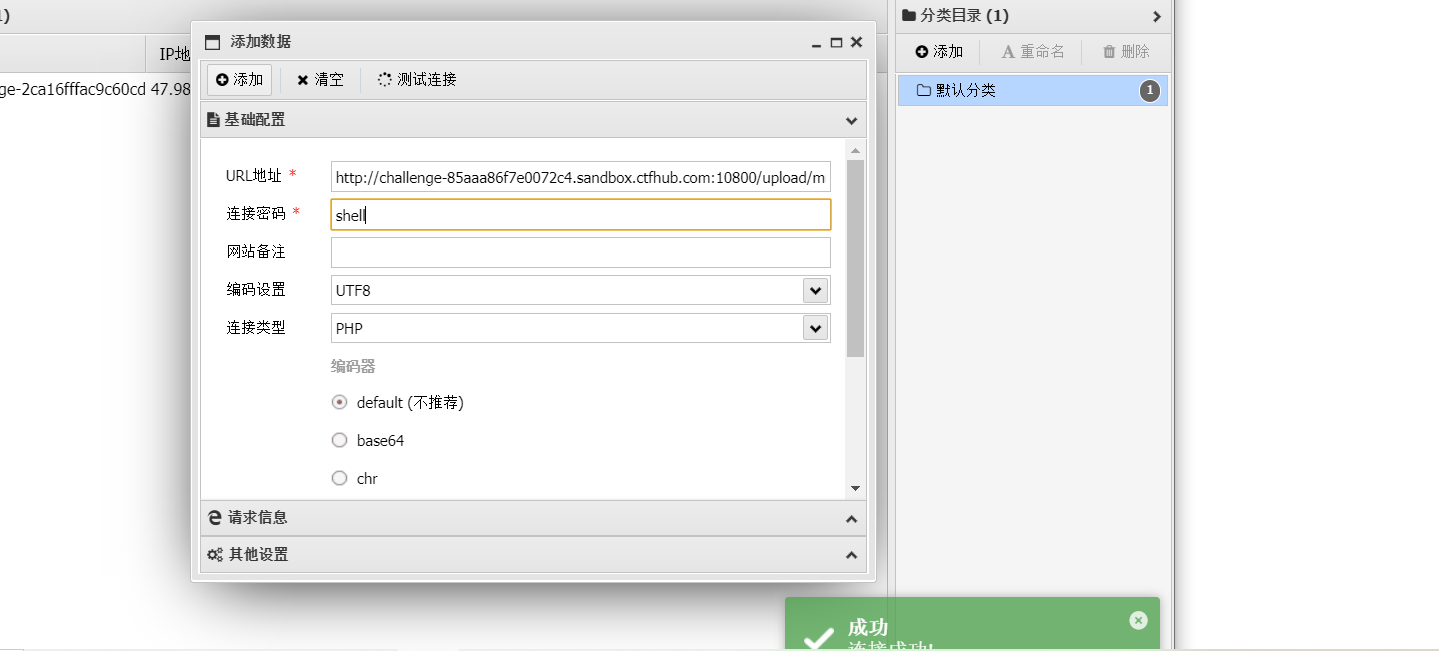Click 添加 in the 分类目录 panel

coord(939,52)
